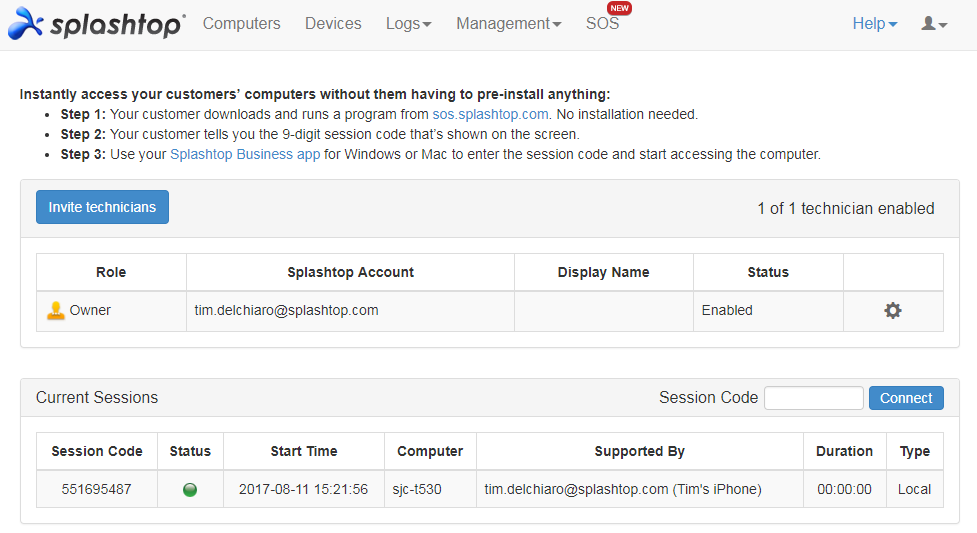Image resolution: width=977 pixels, height=533 pixels.
Task: Open the sos.splashtop.com link
Action: tap(490, 114)
